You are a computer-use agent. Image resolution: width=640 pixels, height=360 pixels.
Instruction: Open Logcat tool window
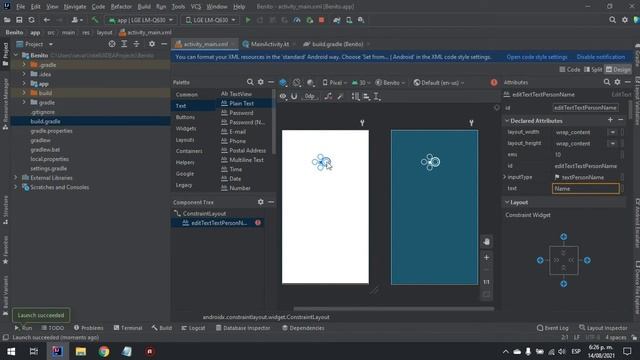[x=193, y=328]
